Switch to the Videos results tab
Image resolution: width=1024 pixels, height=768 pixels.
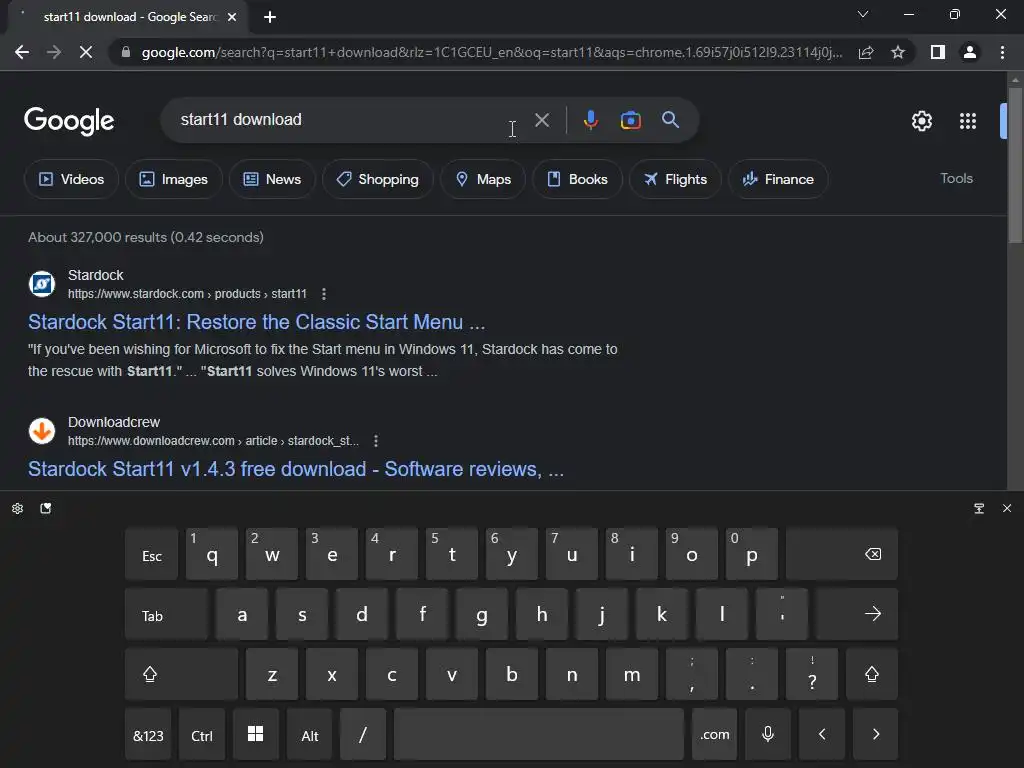click(x=72, y=179)
